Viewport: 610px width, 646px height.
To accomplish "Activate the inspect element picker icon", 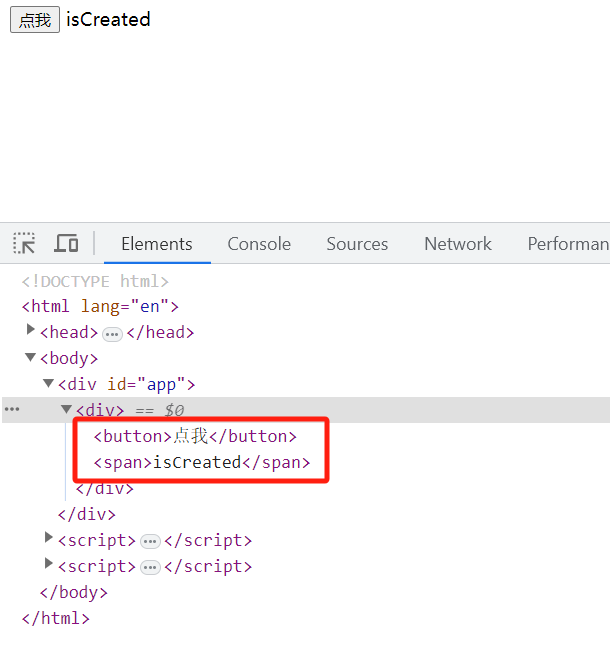I will point(24,243).
